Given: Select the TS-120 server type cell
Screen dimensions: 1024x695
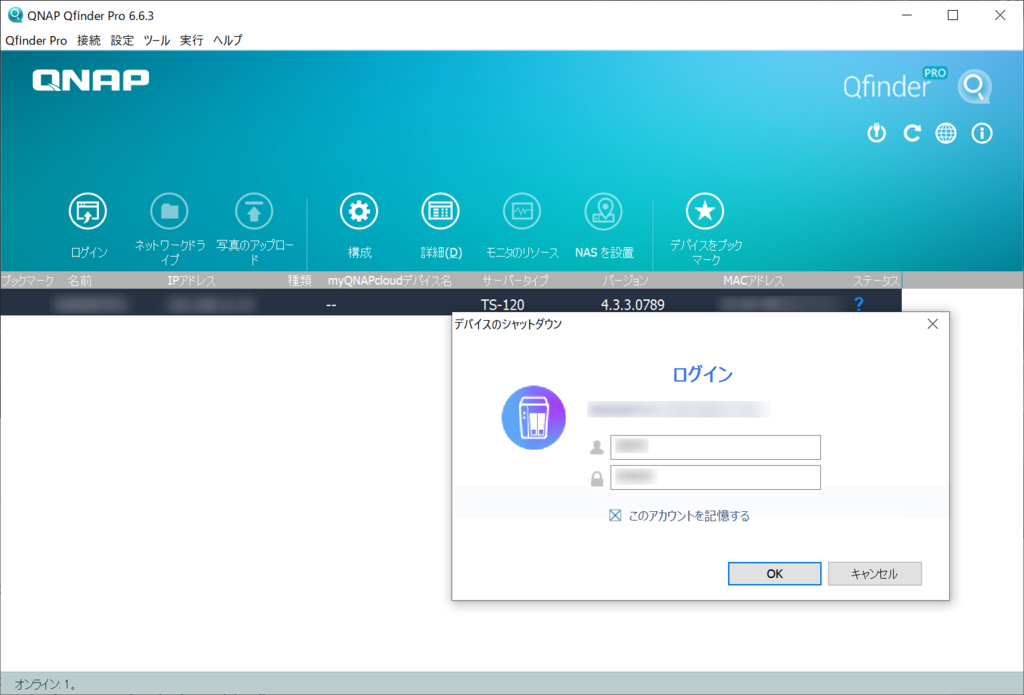Looking at the screenshot, I should click(x=502, y=304).
